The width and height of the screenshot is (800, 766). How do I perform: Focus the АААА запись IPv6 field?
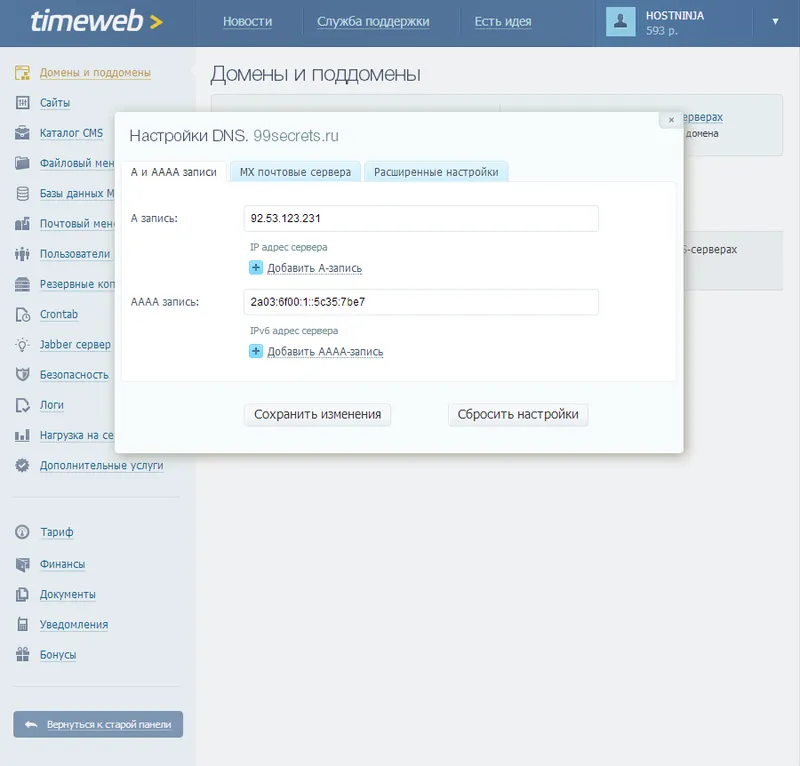pyautogui.click(x=421, y=302)
